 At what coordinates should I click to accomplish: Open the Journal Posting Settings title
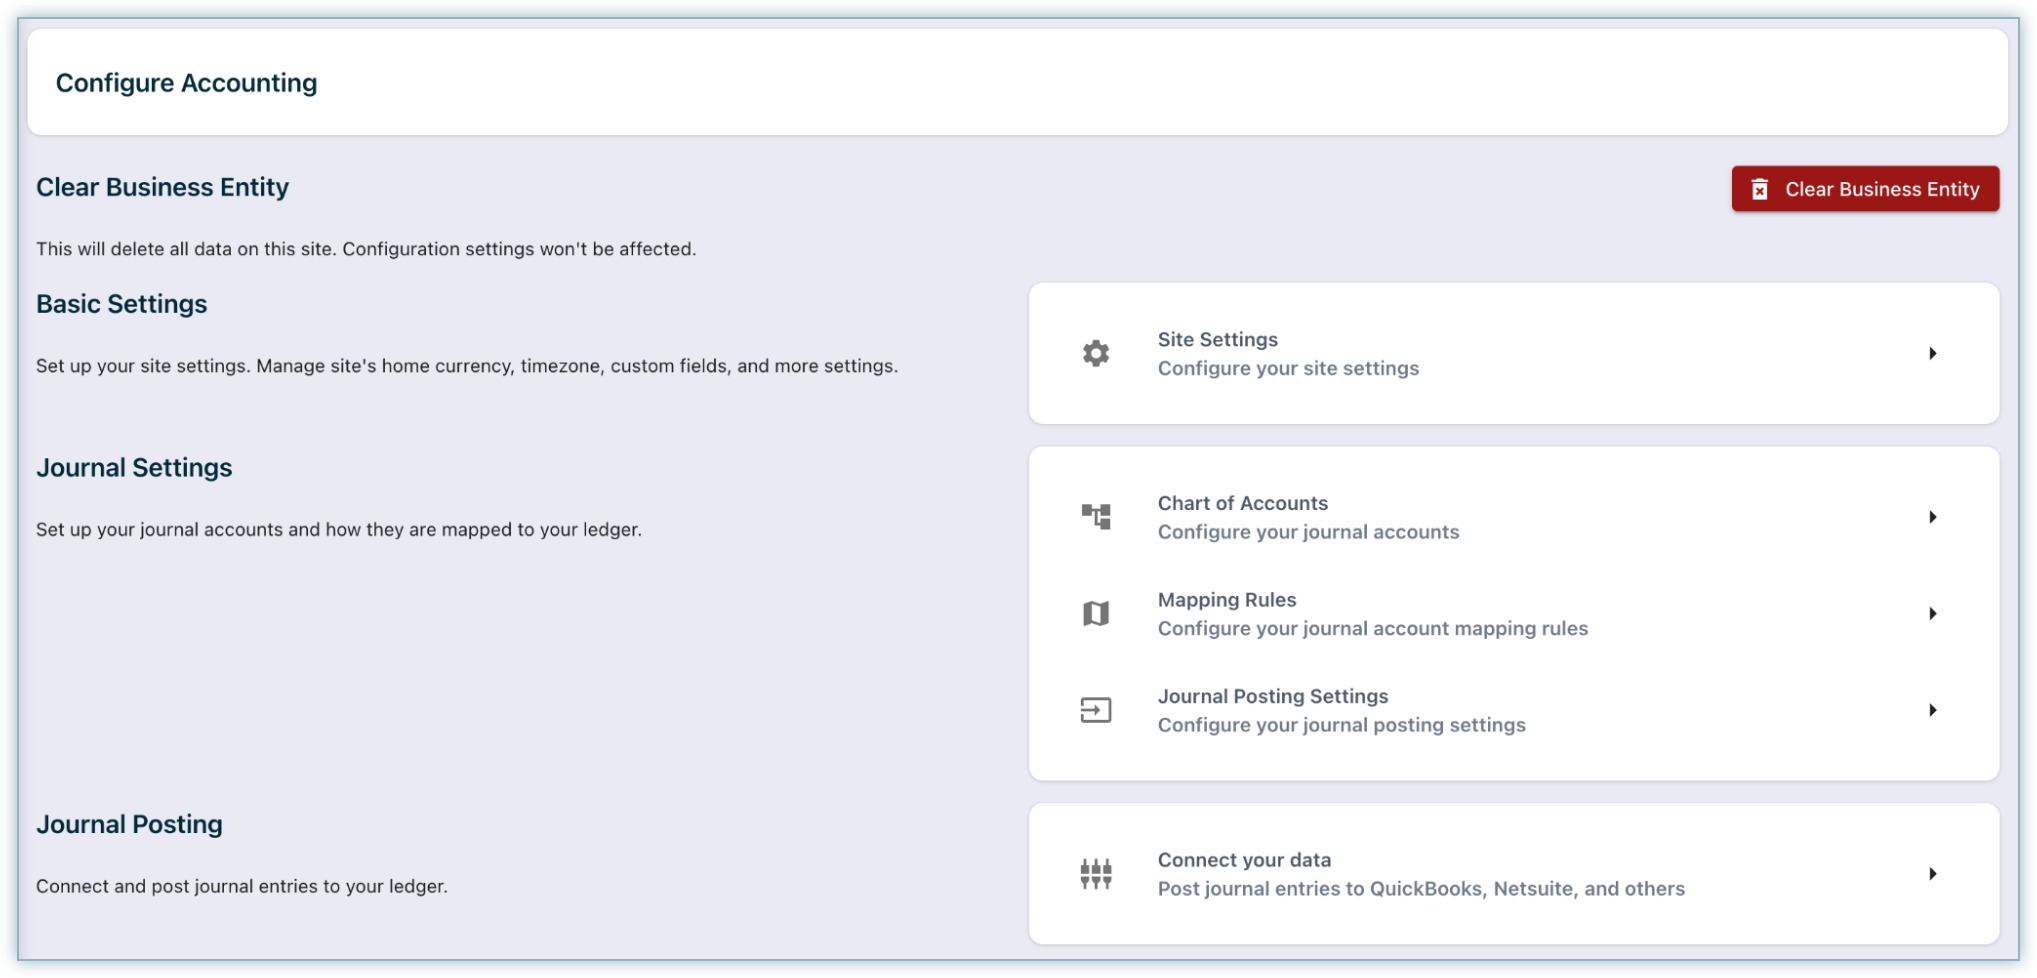tap(1272, 696)
